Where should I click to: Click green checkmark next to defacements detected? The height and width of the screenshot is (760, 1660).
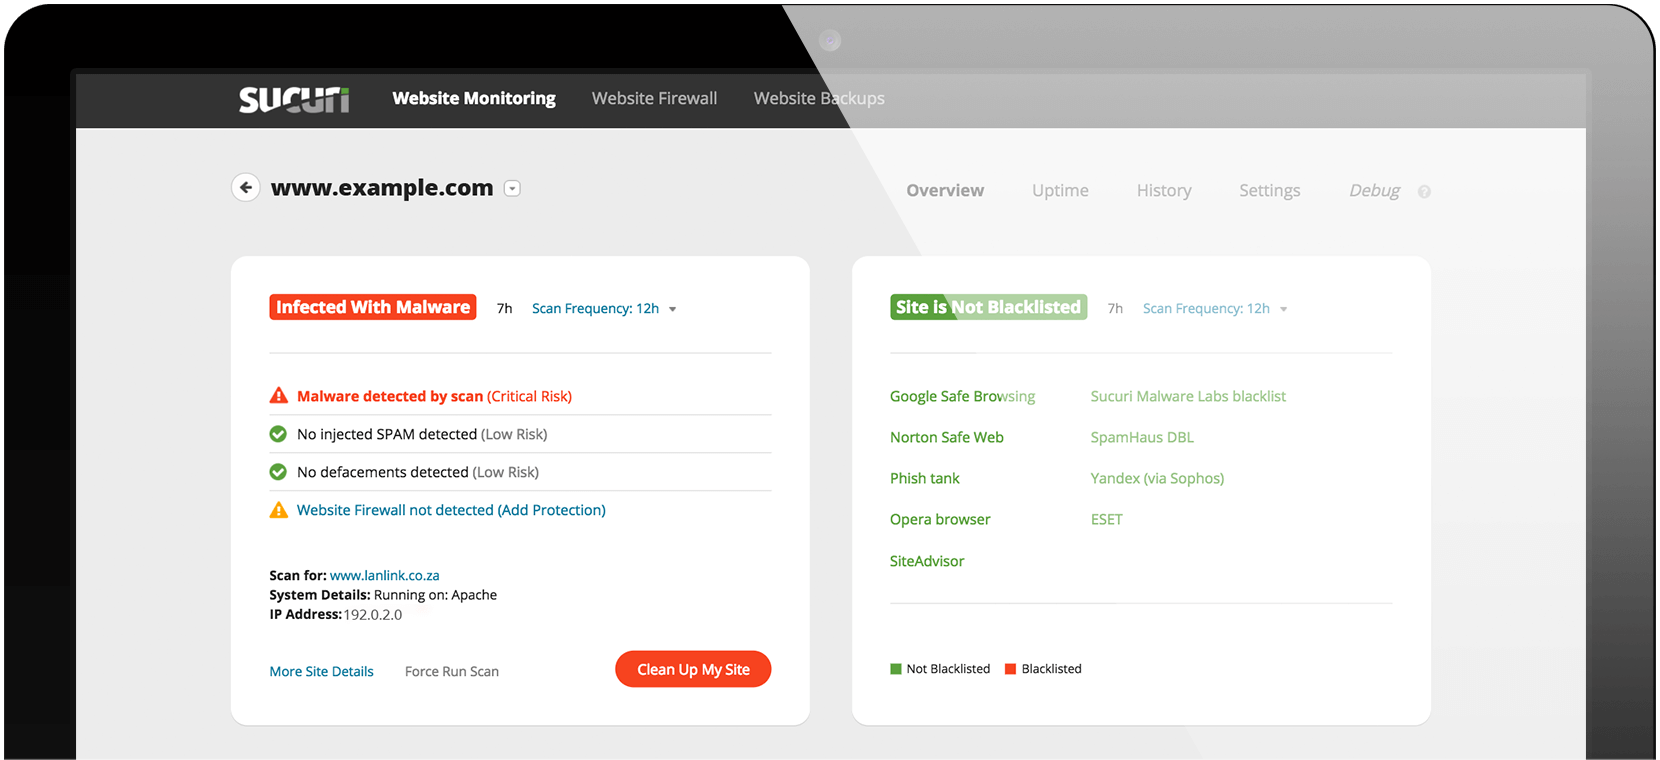279,472
